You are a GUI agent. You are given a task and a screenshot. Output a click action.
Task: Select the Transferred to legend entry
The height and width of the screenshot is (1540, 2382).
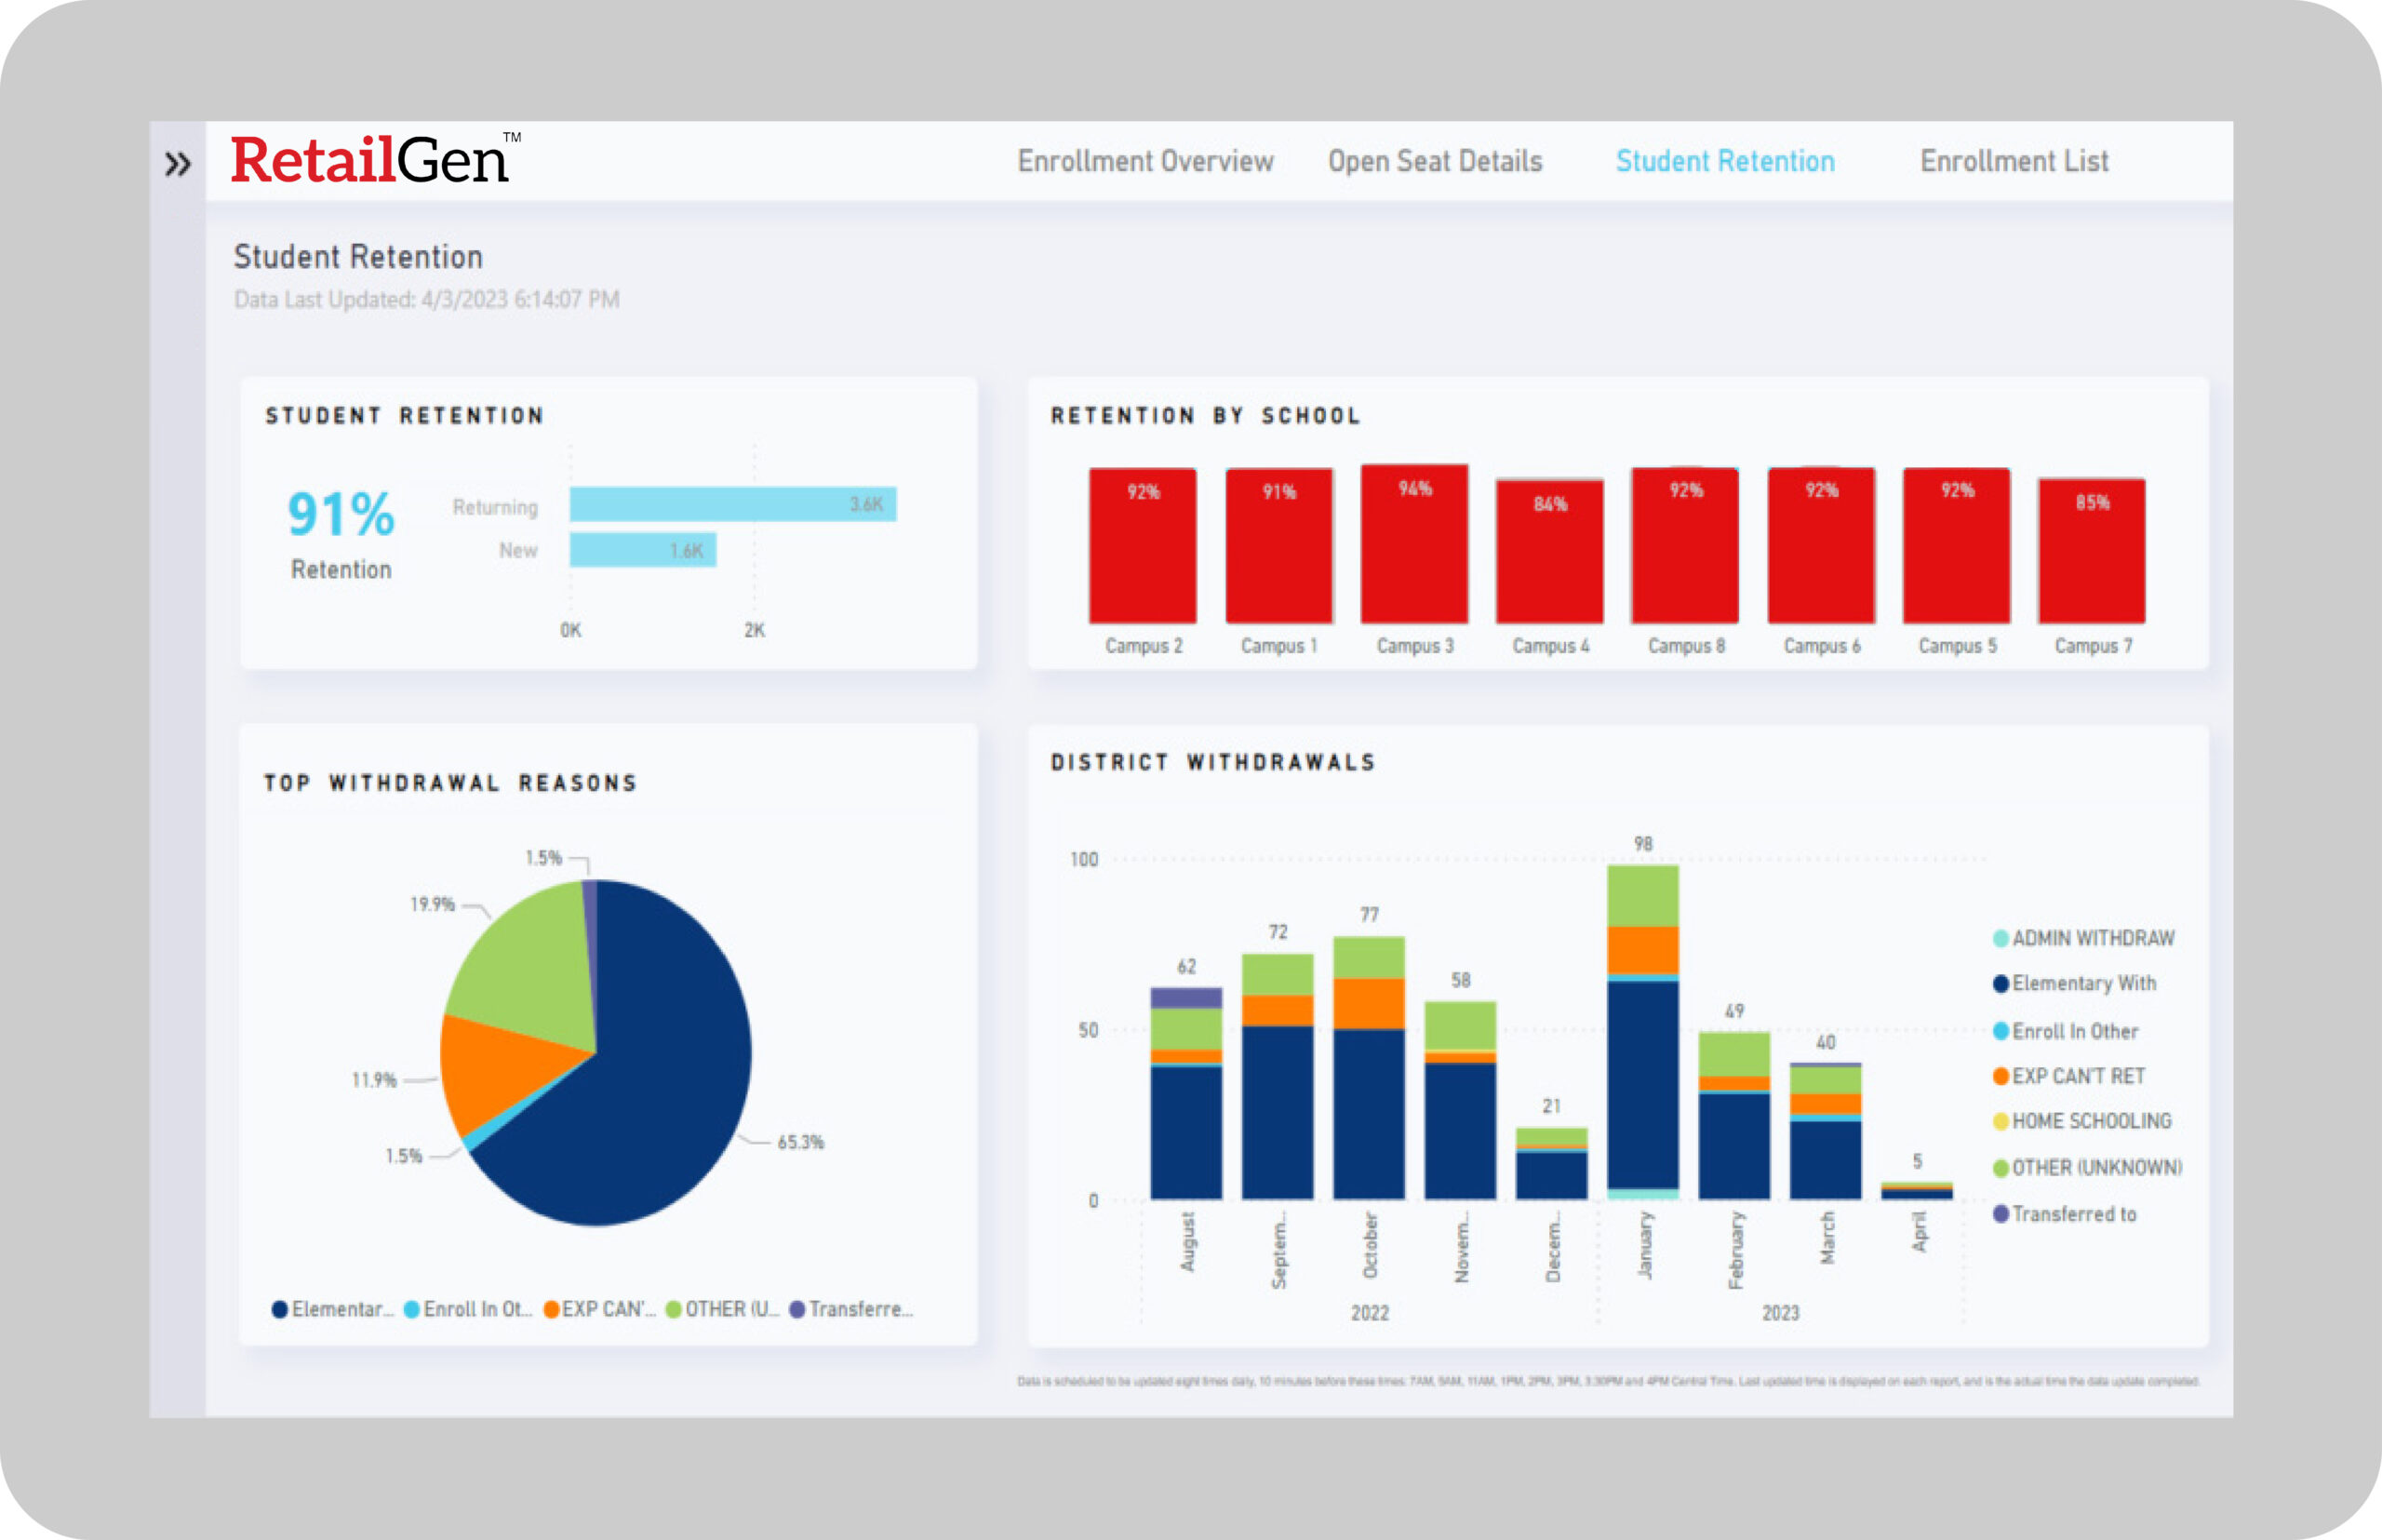[2073, 1214]
